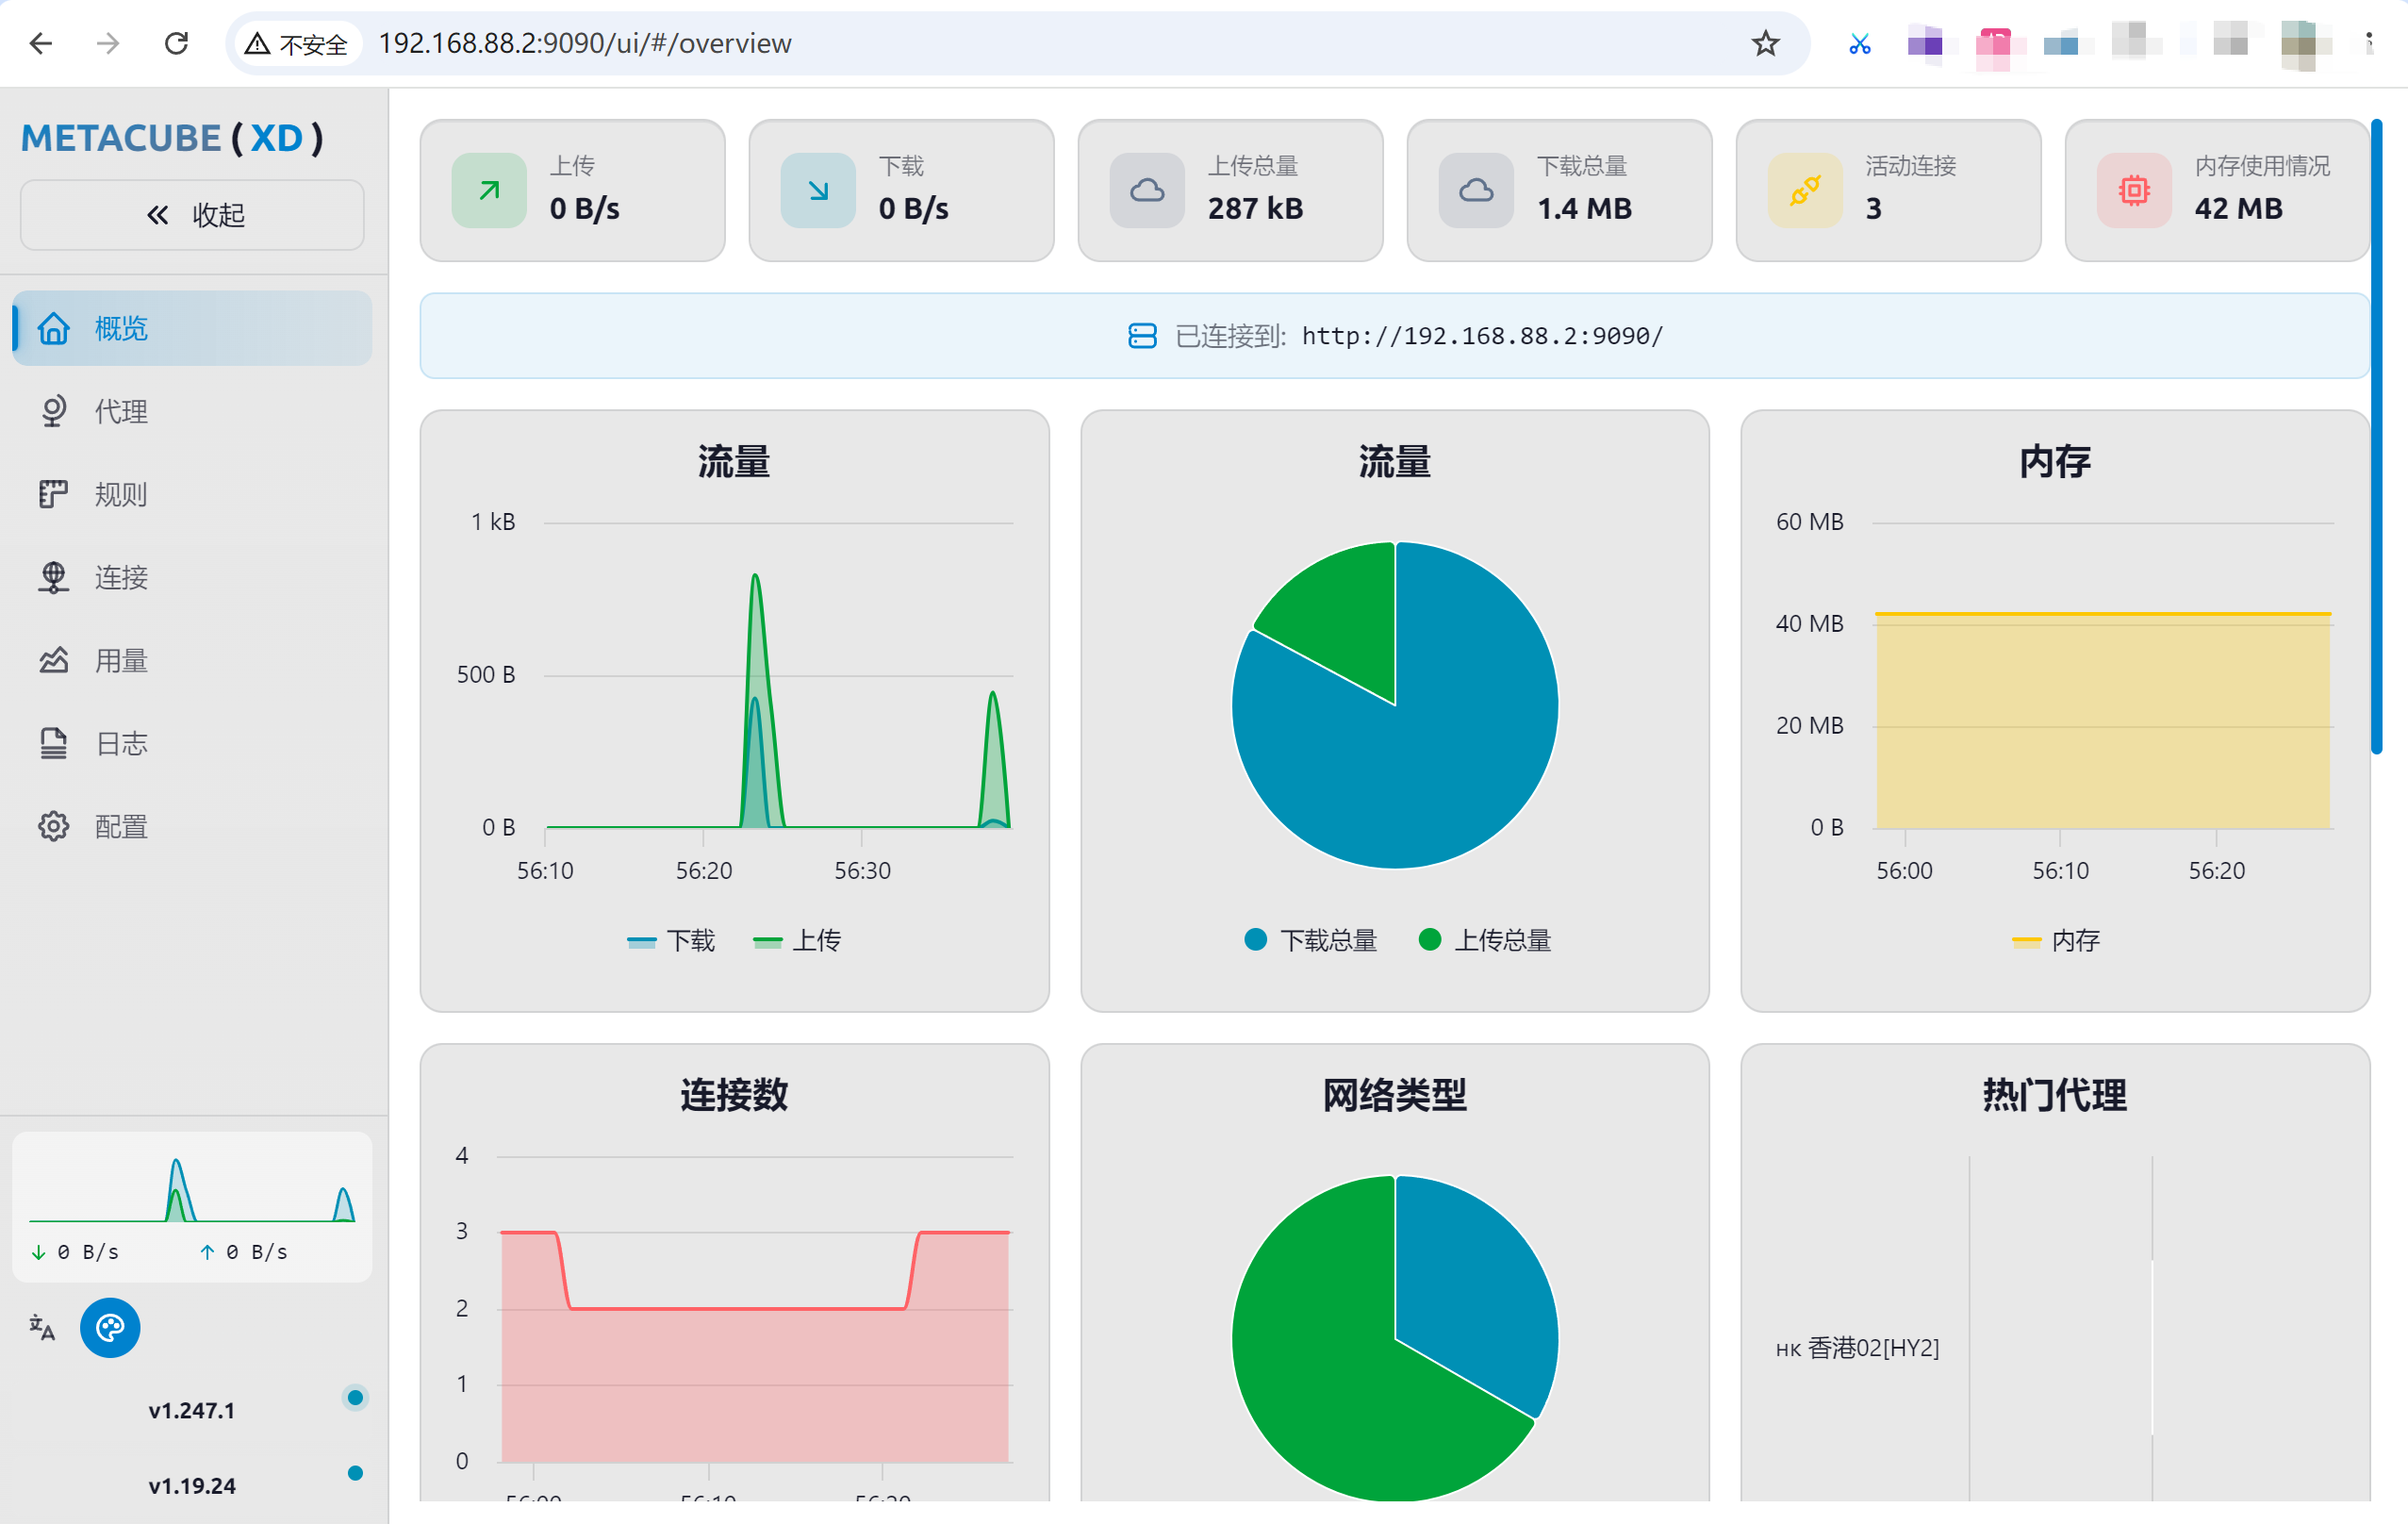Open the 日志 logs page
This screenshot has width=2408, height=1524.
coord(192,743)
